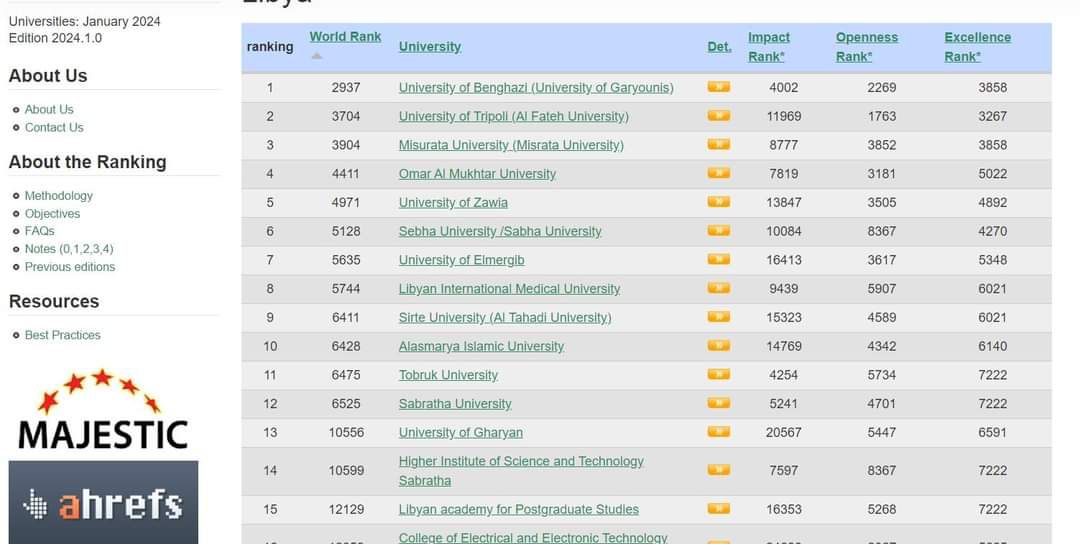This screenshot has width=1080, height=544.
Task: Open details icon for University of Gharyan
Action: [x=718, y=432]
